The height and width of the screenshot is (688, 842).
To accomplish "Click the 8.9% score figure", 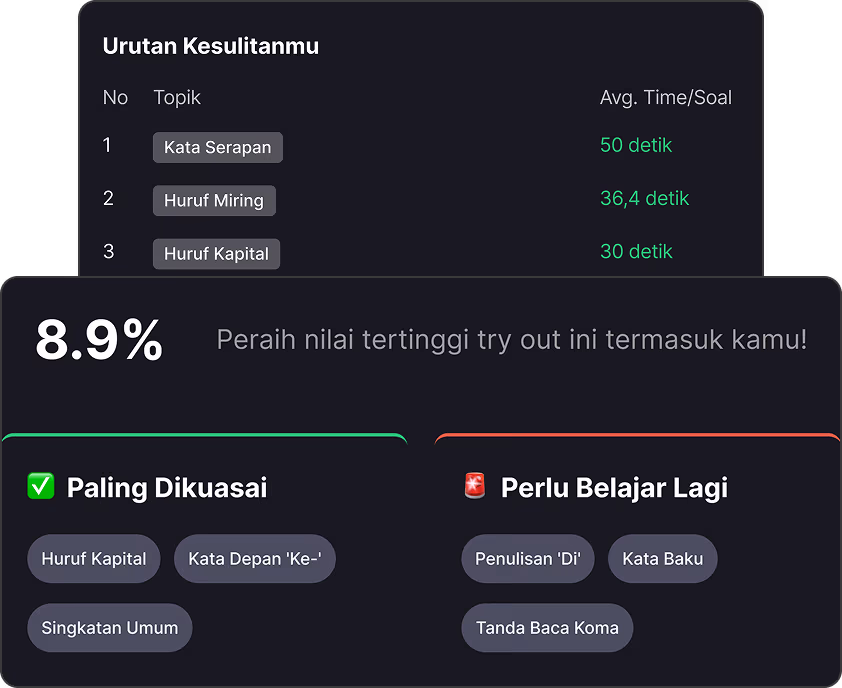I will pyautogui.click(x=99, y=340).
